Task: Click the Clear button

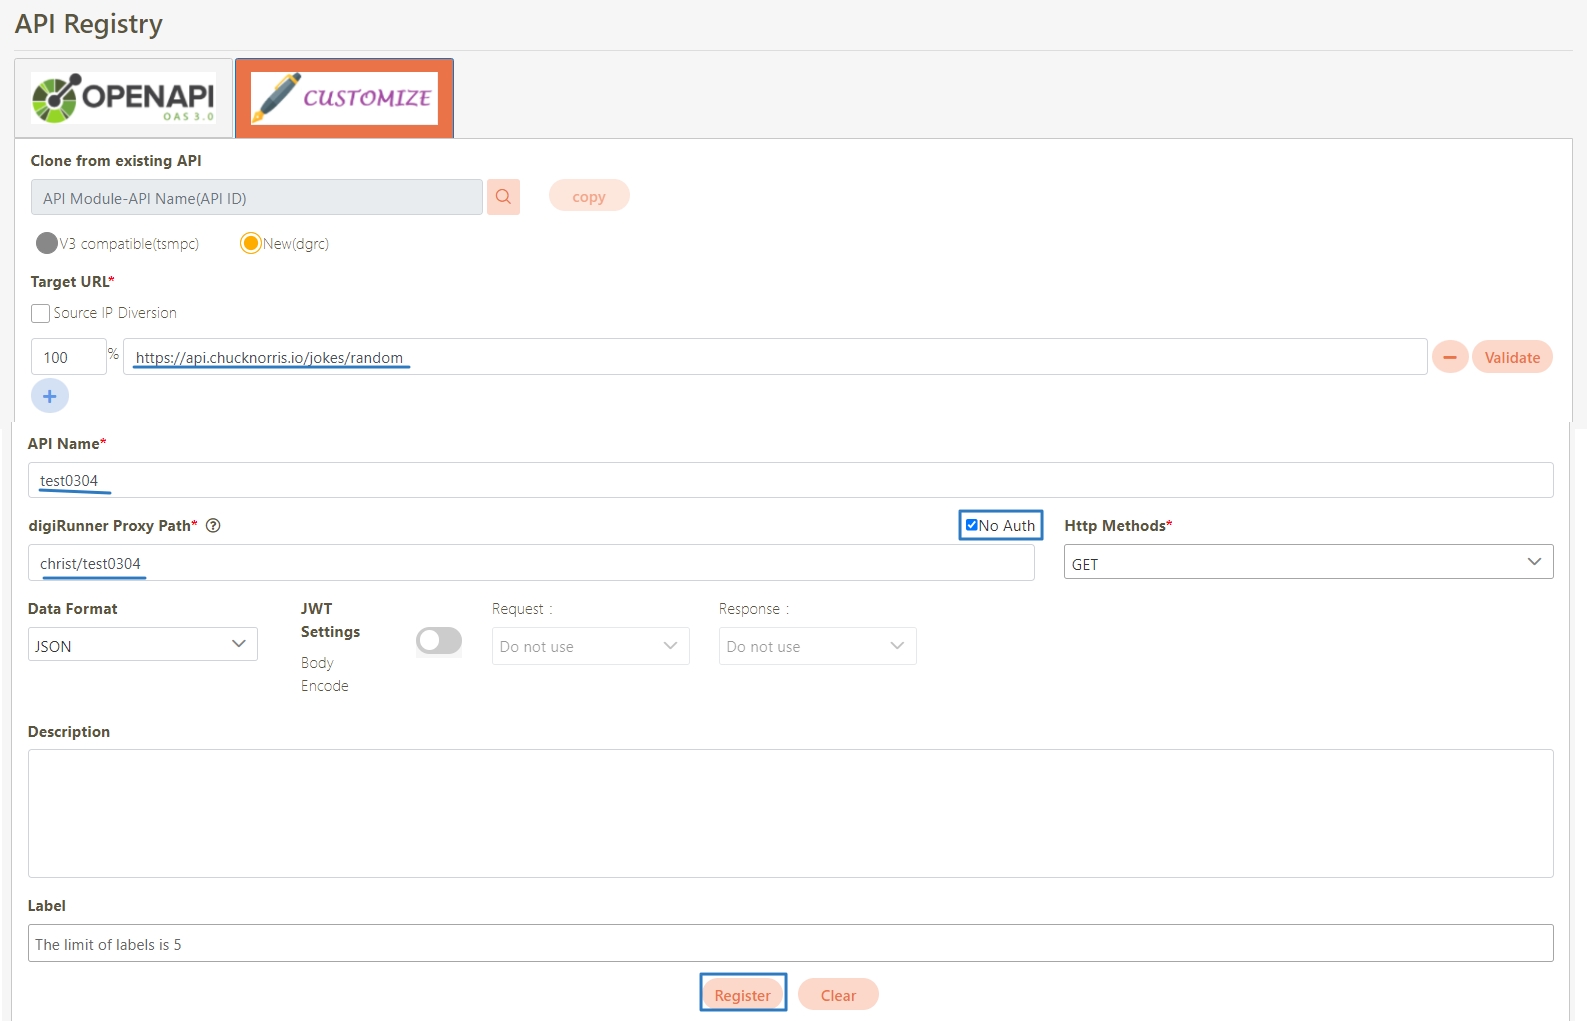Action: click(x=838, y=995)
